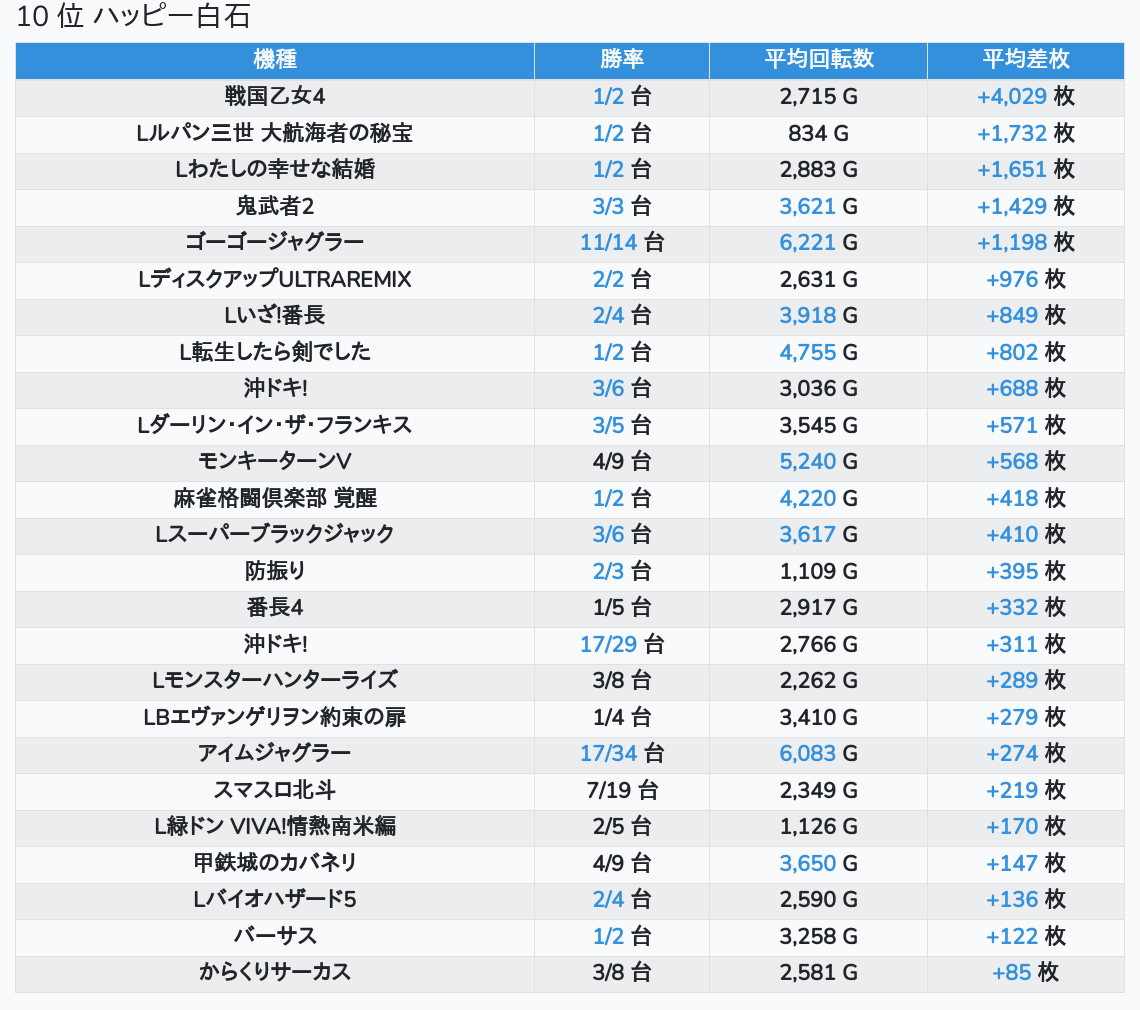This screenshot has height=1010, width=1140.
Task: Select machine name Lモンスターハンターライズ
Action: click(x=275, y=680)
